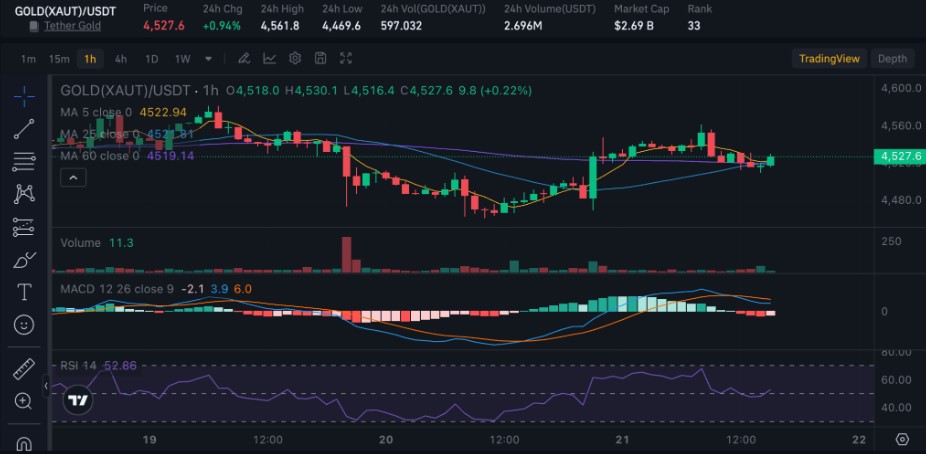Collapse the left drawing toolbar arrow
Screen dimensions: 926x454
click(x=45, y=386)
